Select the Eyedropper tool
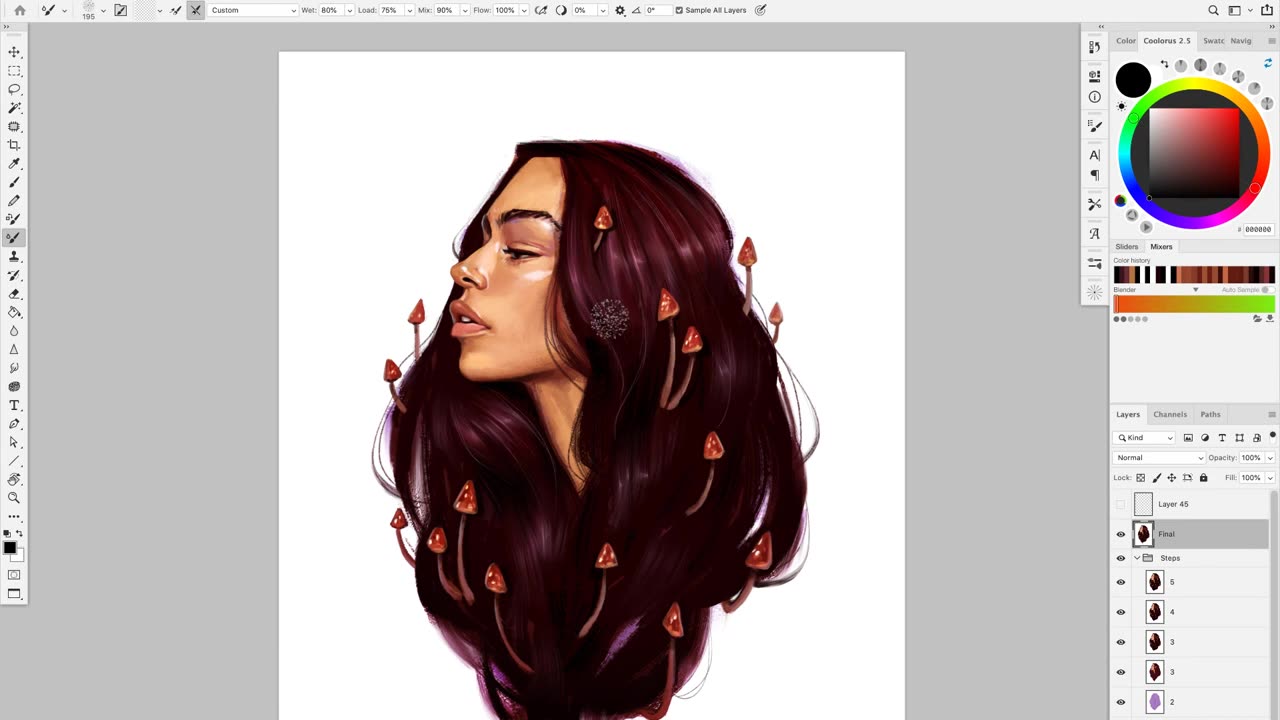The width and height of the screenshot is (1280, 720). click(x=14, y=164)
